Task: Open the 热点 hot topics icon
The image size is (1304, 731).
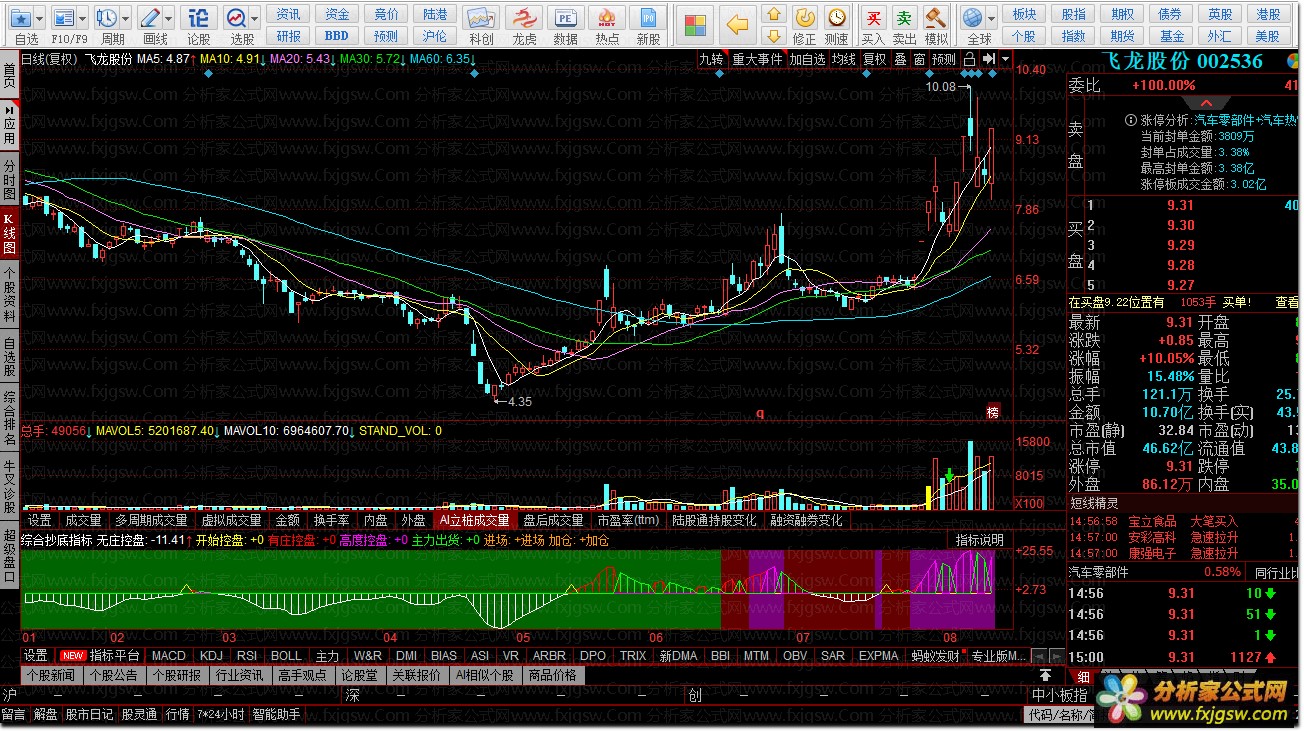Action: tap(607, 19)
